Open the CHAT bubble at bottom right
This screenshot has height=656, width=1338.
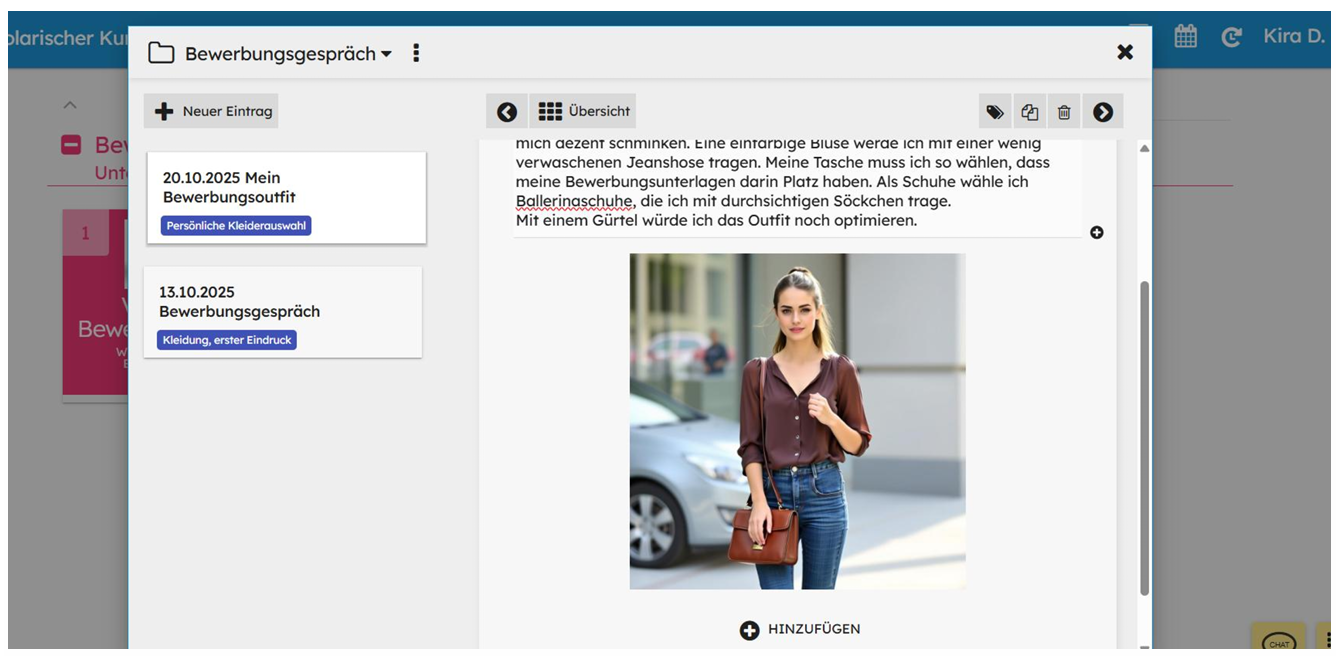point(1279,641)
